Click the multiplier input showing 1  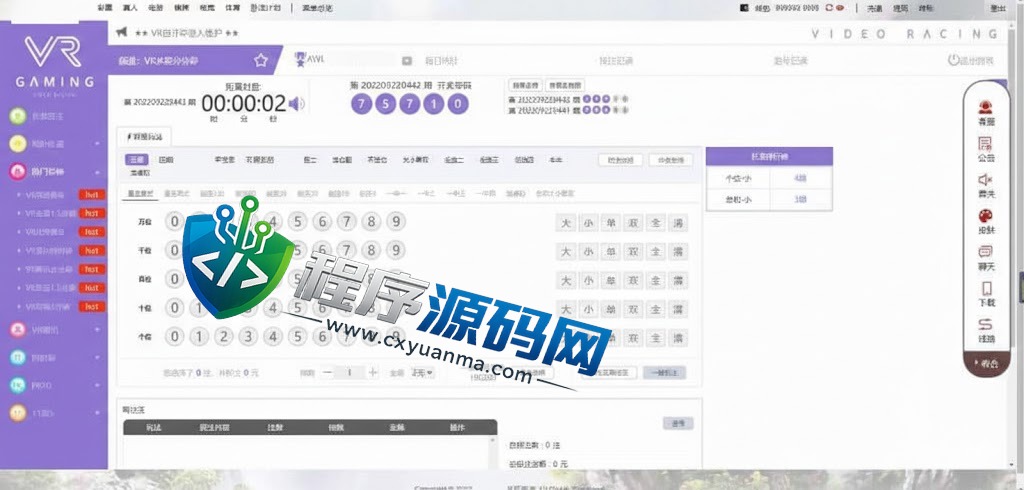350,372
